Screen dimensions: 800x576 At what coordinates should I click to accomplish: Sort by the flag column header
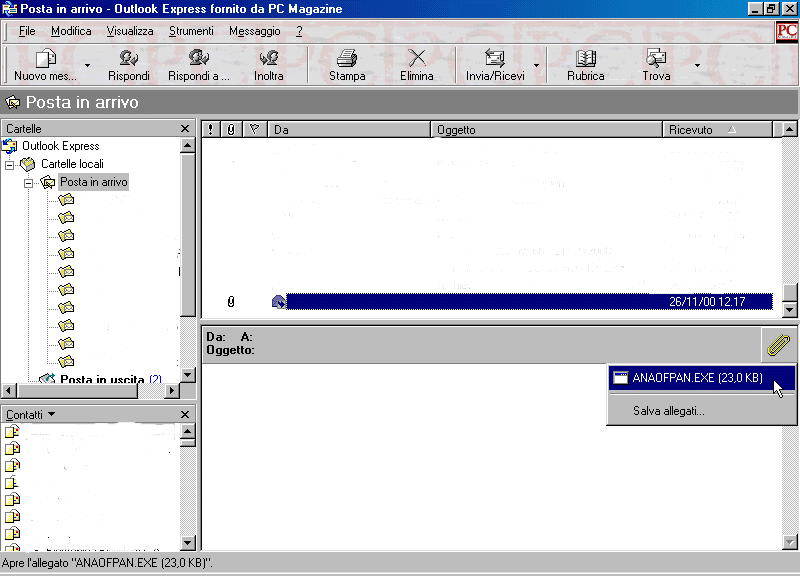(x=254, y=130)
